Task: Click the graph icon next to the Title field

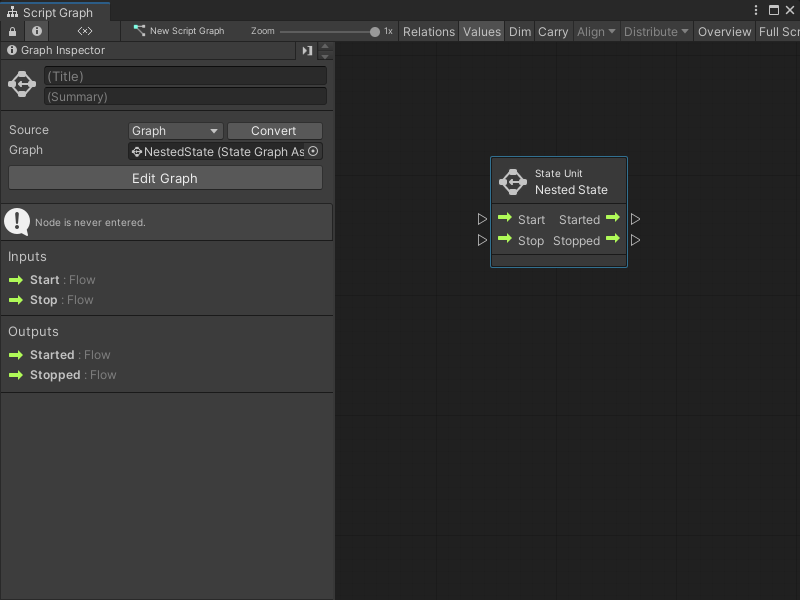Action: [x=21, y=84]
